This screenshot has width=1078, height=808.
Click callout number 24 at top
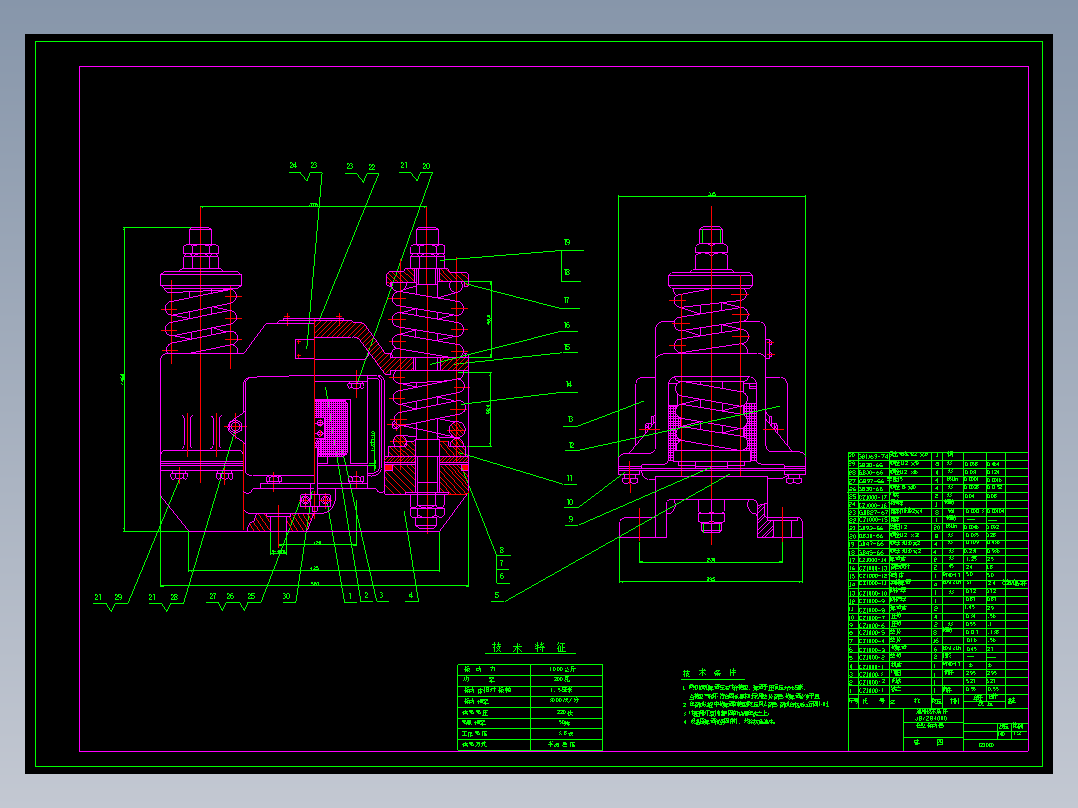pyautogui.click(x=294, y=166)
